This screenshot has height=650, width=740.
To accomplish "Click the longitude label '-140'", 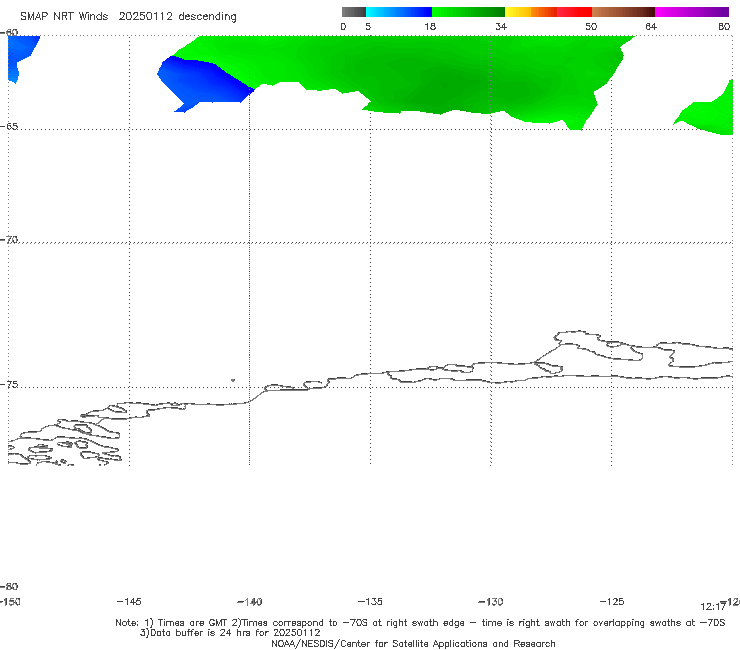I will click(x=250, y=602).
